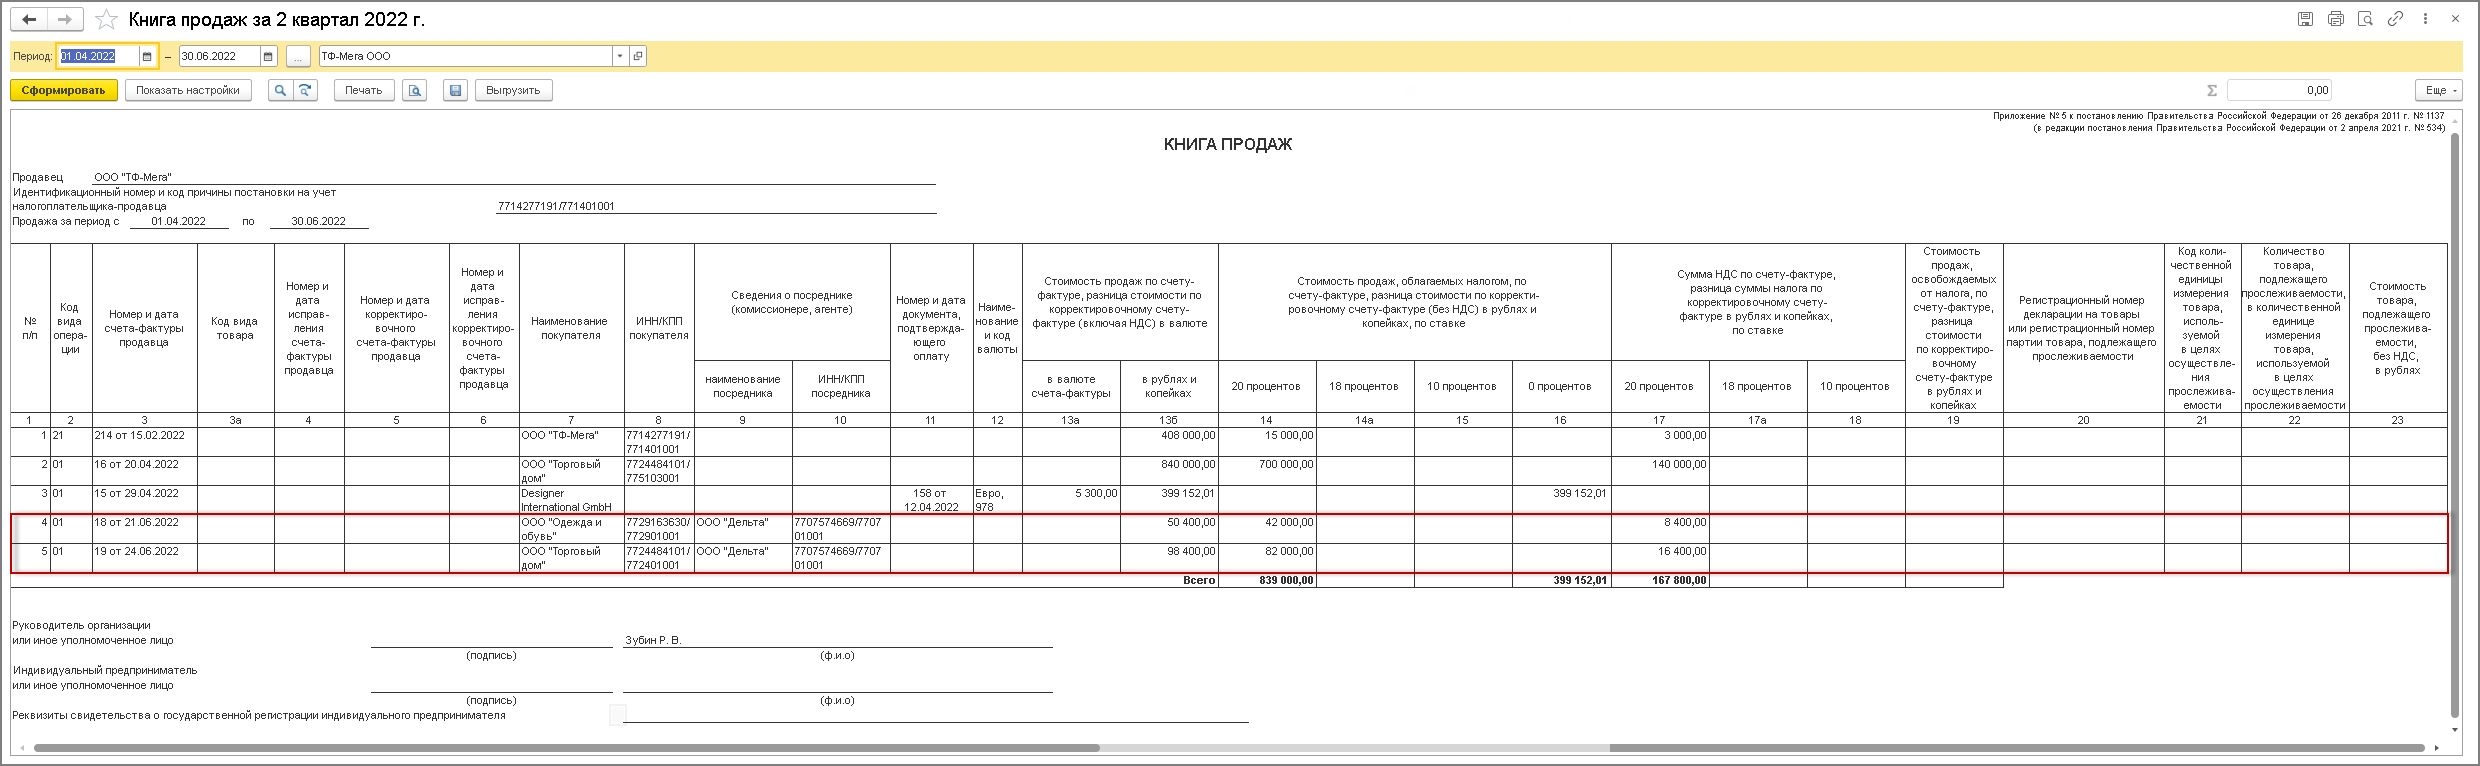Click buyer cell ООО "ТФ-Мега" in row 1
Viewport: 2480px width, 766px height.
pos(572,442)
